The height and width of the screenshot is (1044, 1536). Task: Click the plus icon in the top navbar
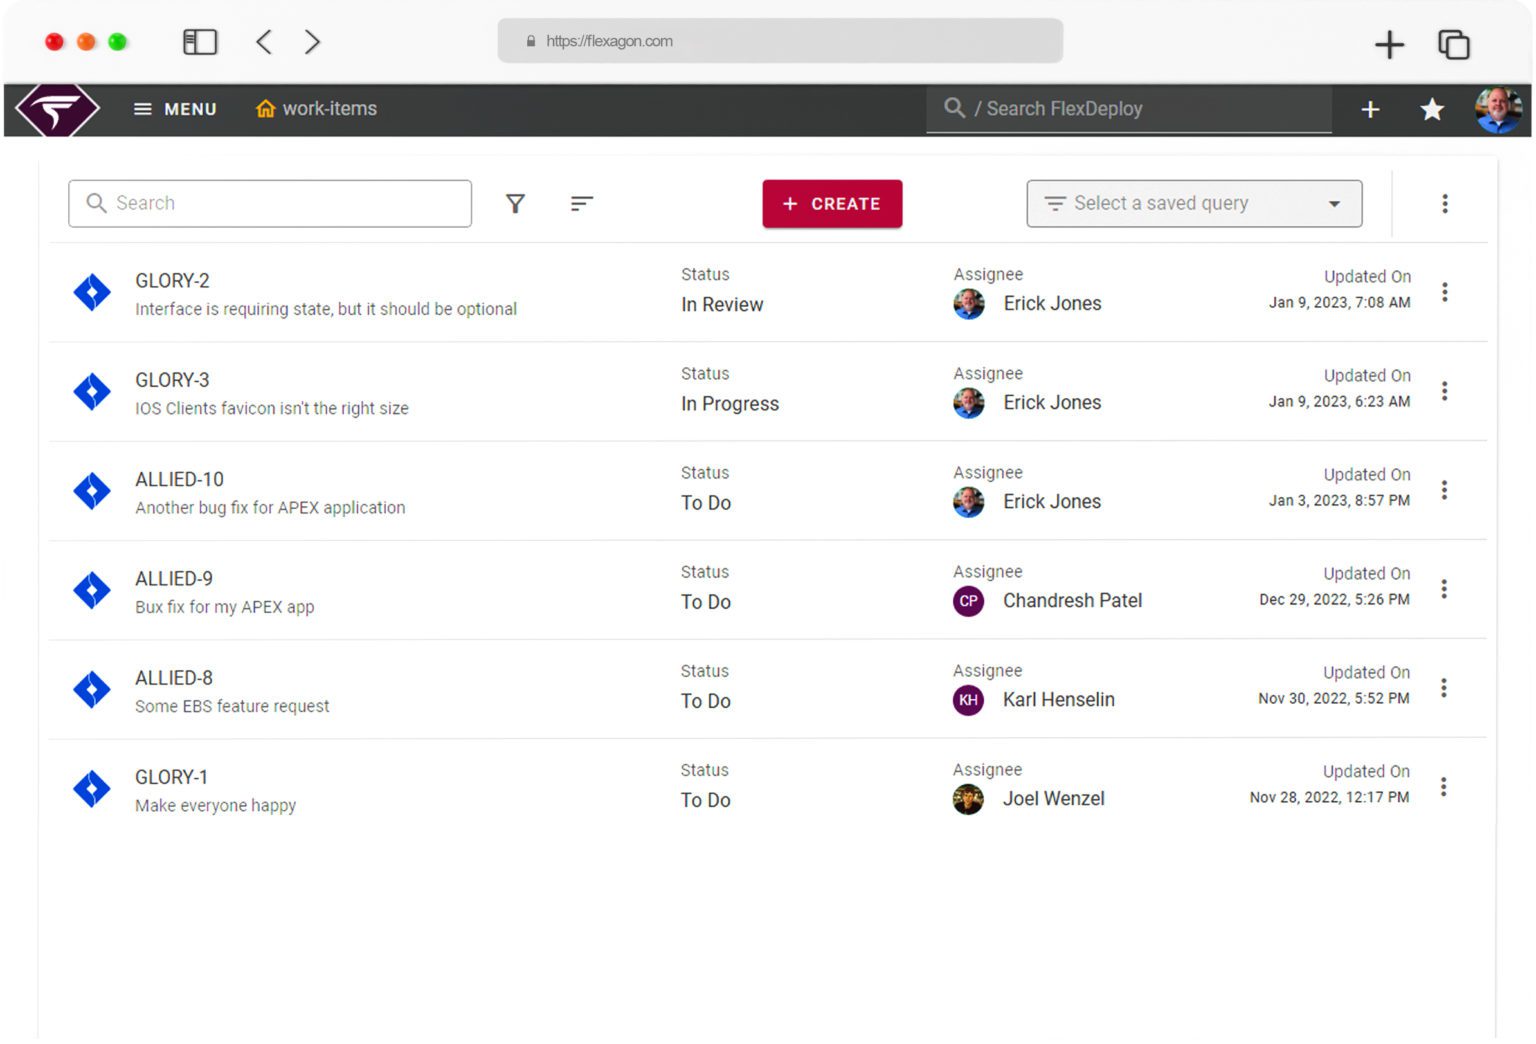[1370, 109]
